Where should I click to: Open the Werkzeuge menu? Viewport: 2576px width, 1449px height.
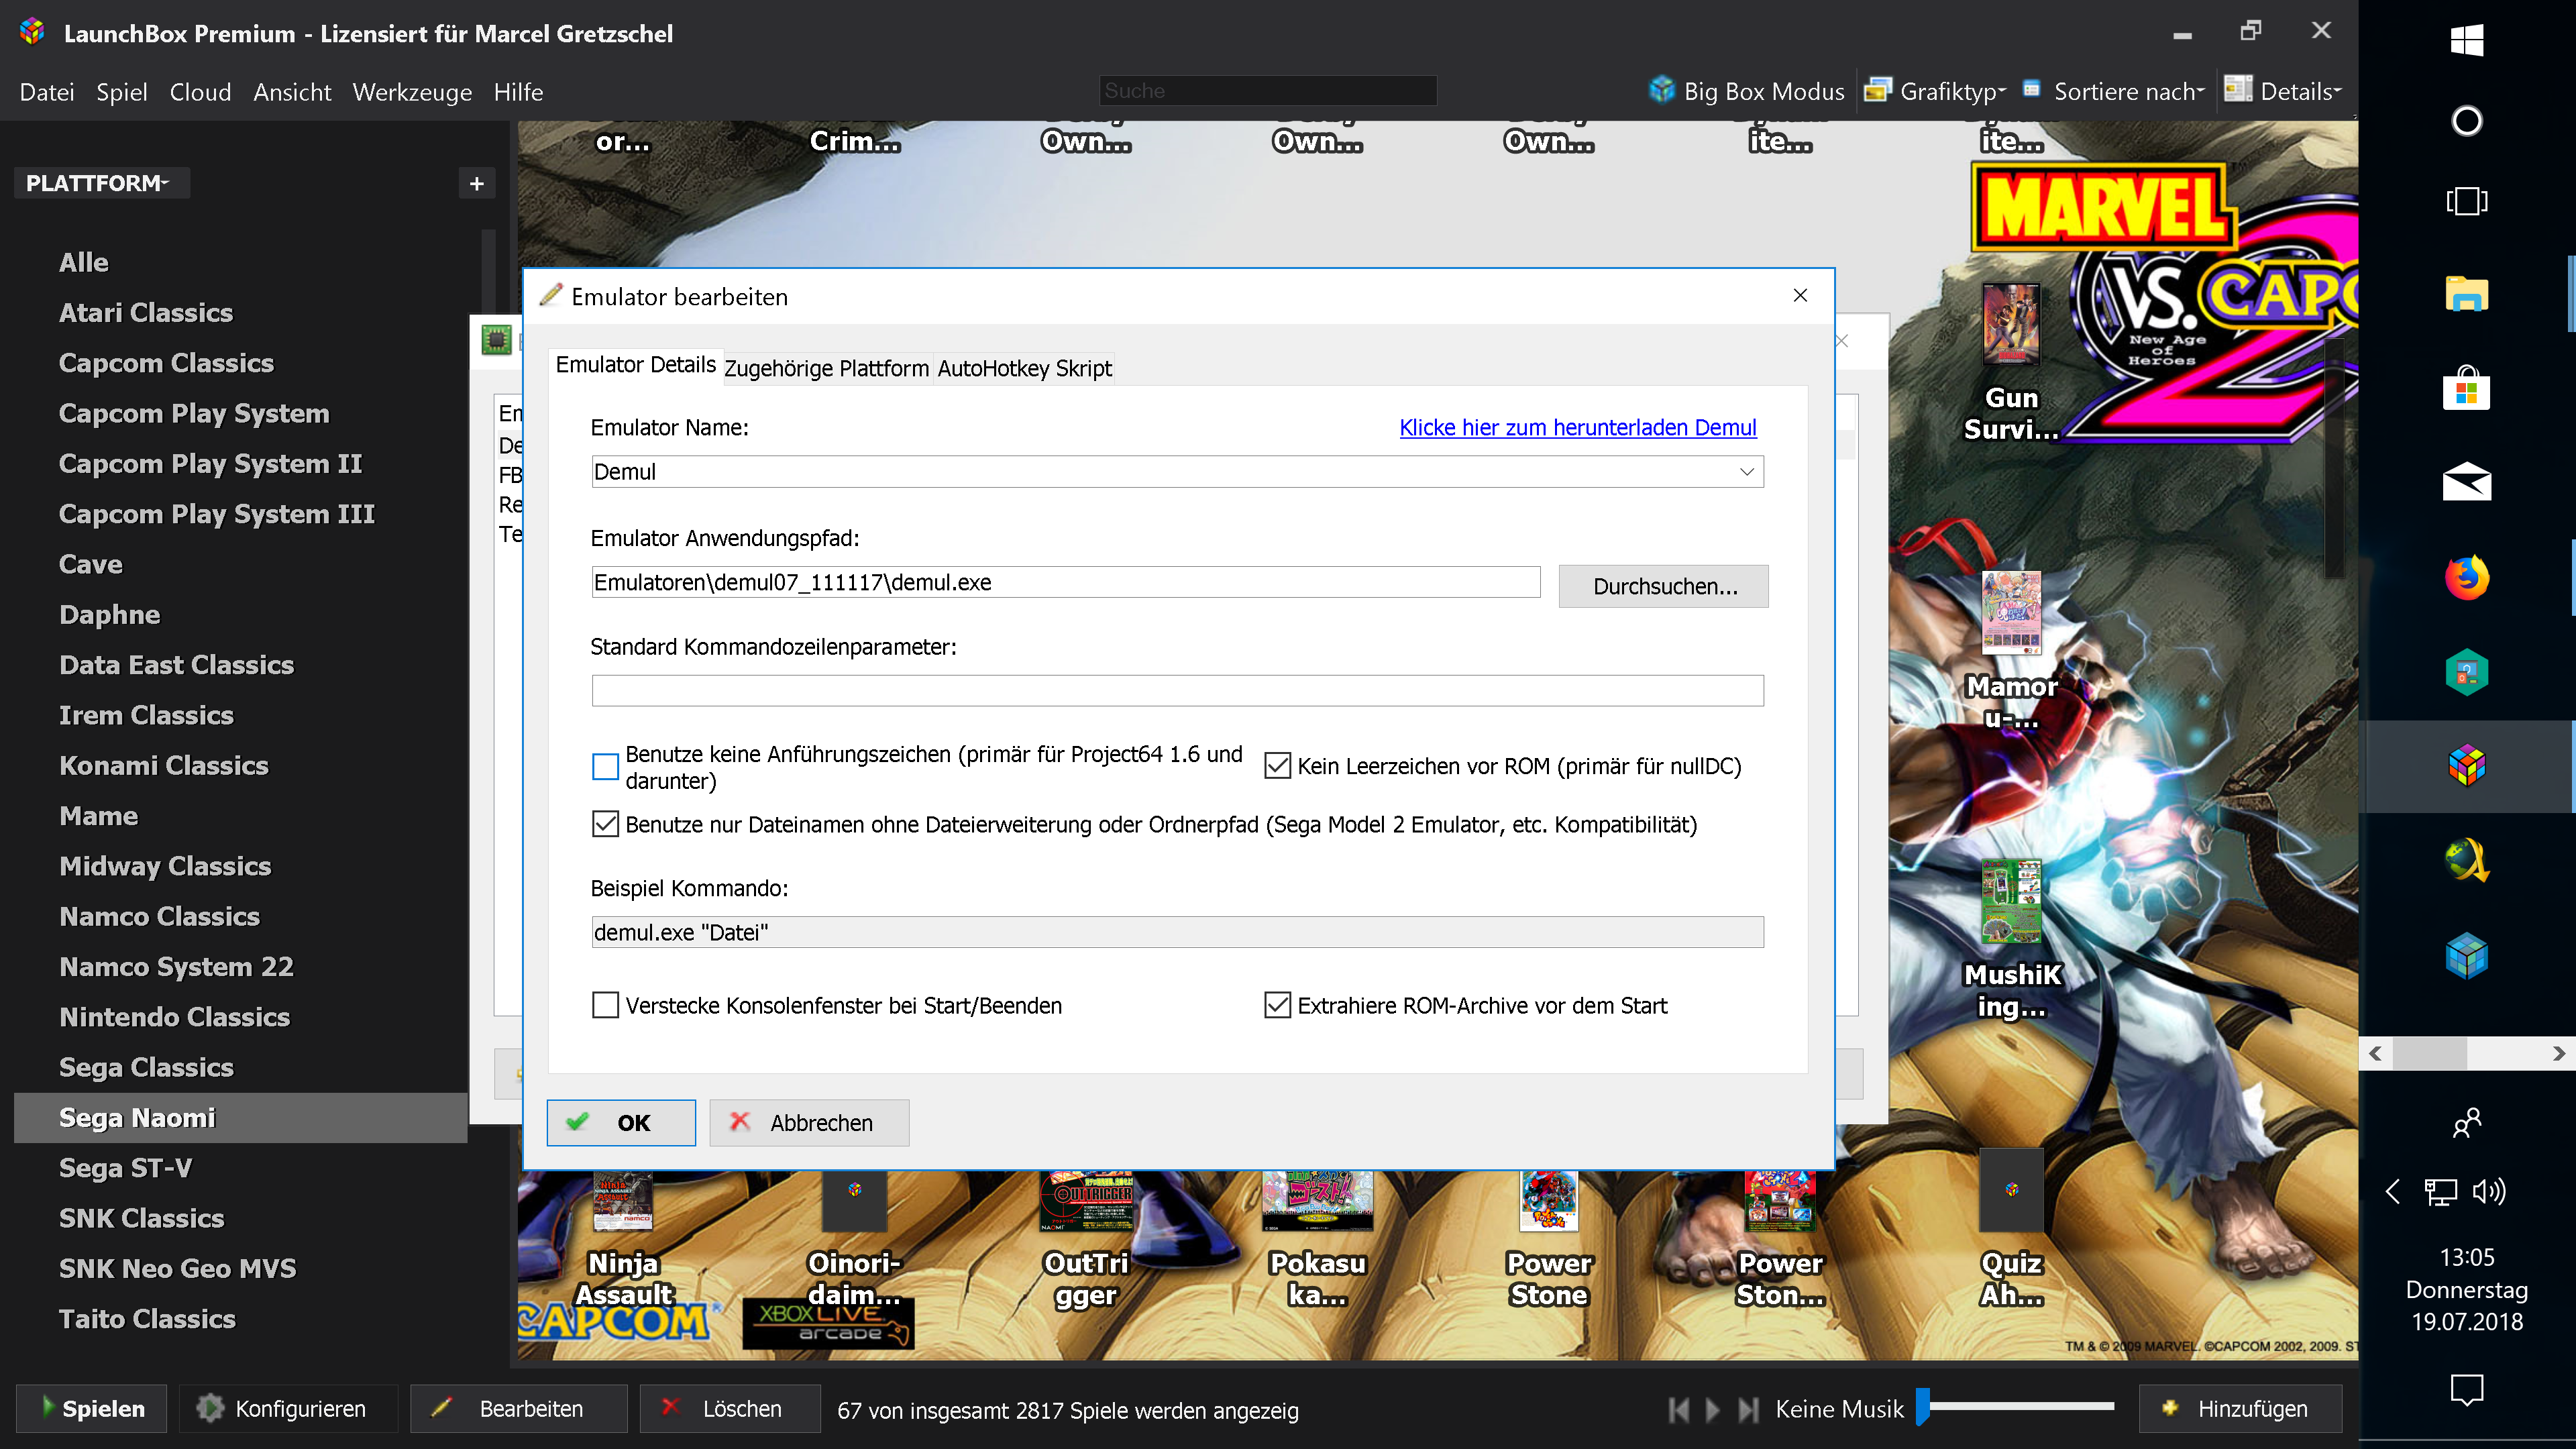click(412, 92)
